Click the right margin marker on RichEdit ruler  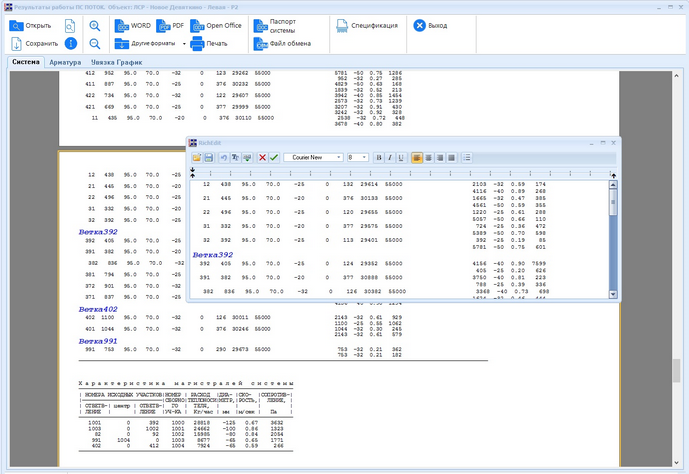click(613, 175)
